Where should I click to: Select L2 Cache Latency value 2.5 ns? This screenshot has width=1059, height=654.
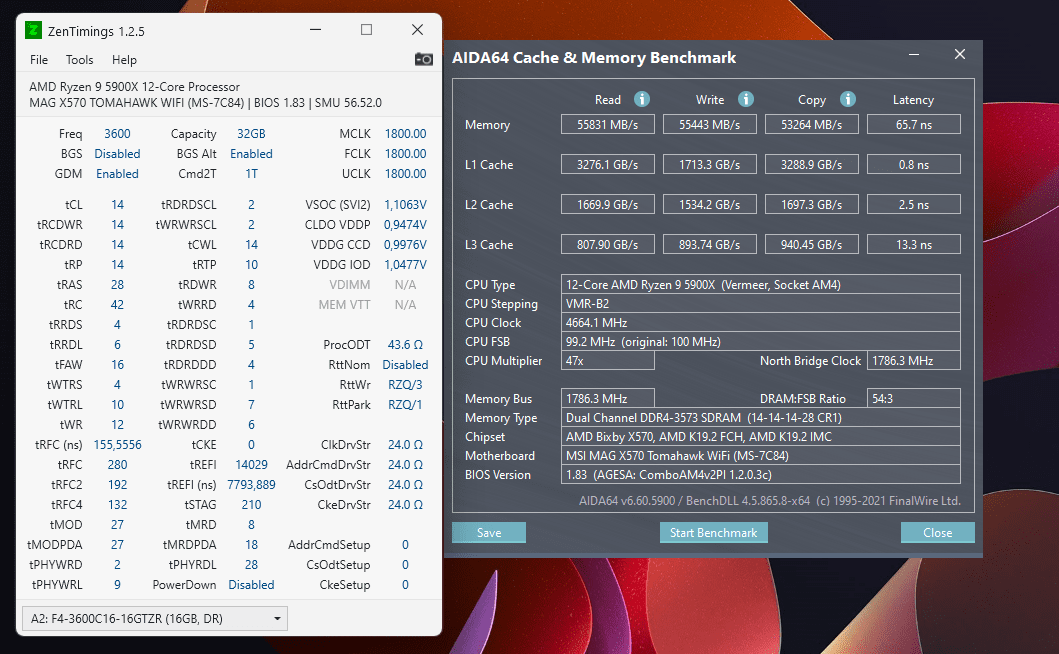(x=914, y=204)
